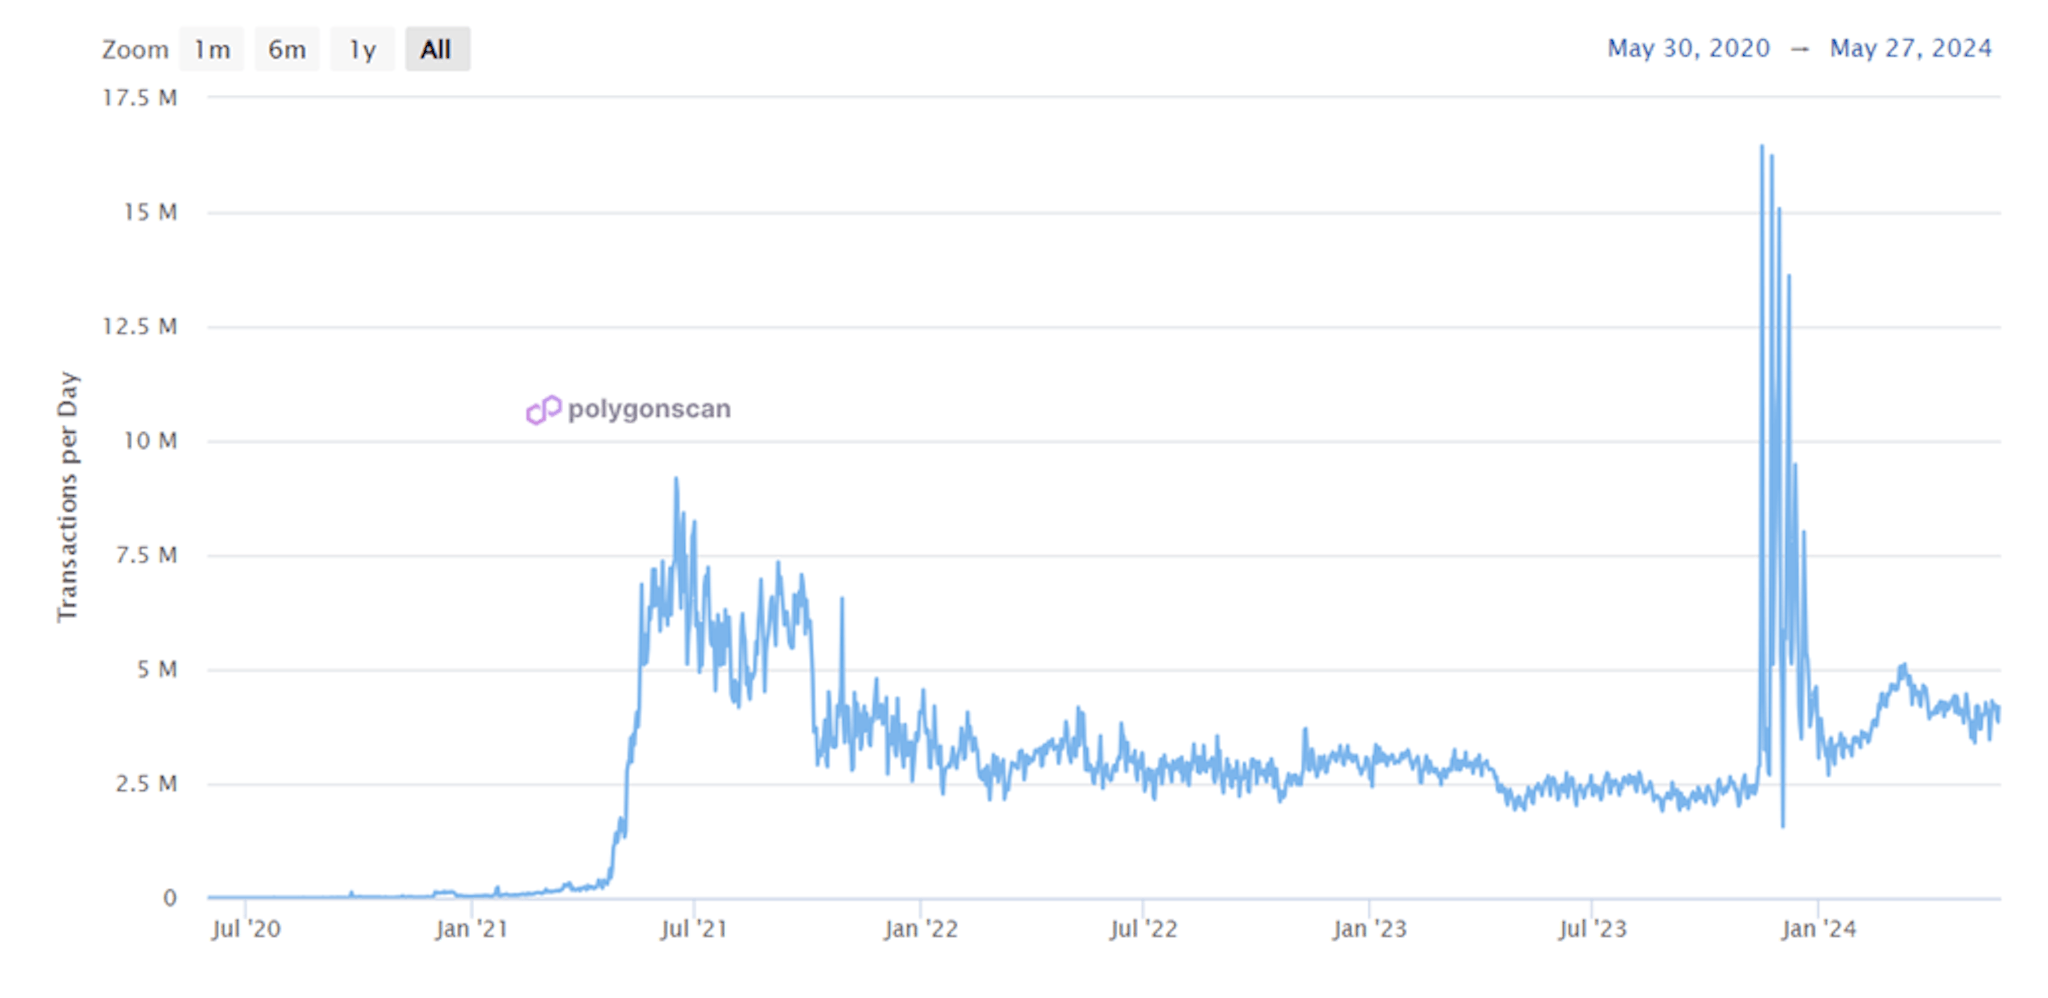Click the May 30, 2020 start date

[x=1688, y=48]
